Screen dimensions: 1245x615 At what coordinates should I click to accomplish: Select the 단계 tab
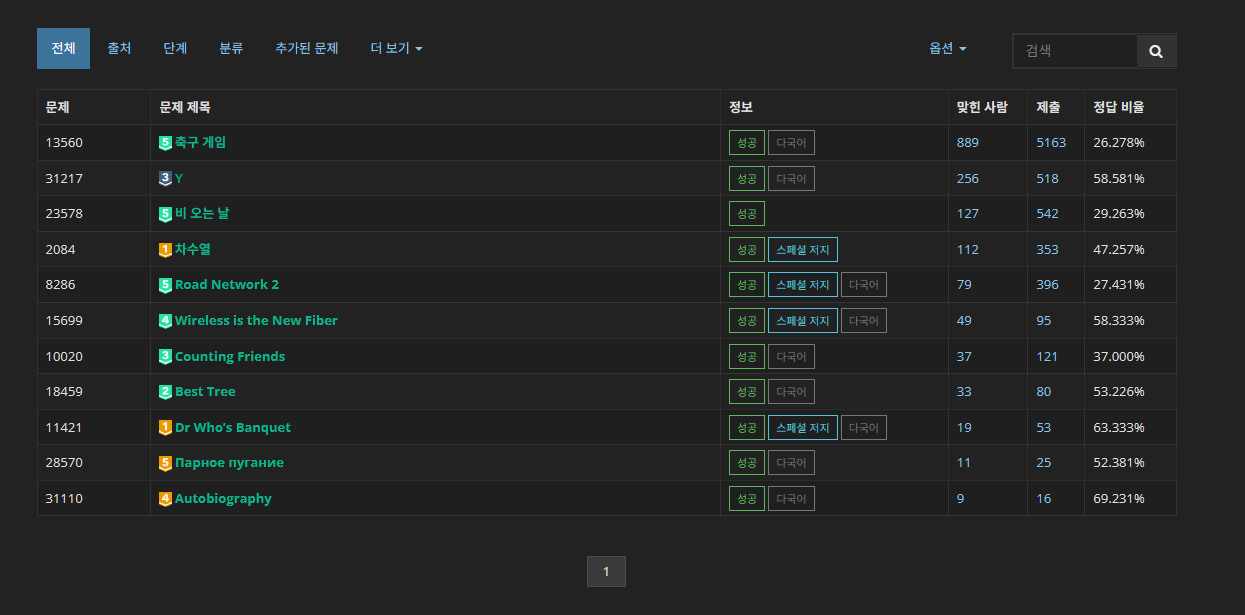tap(175, 48)
